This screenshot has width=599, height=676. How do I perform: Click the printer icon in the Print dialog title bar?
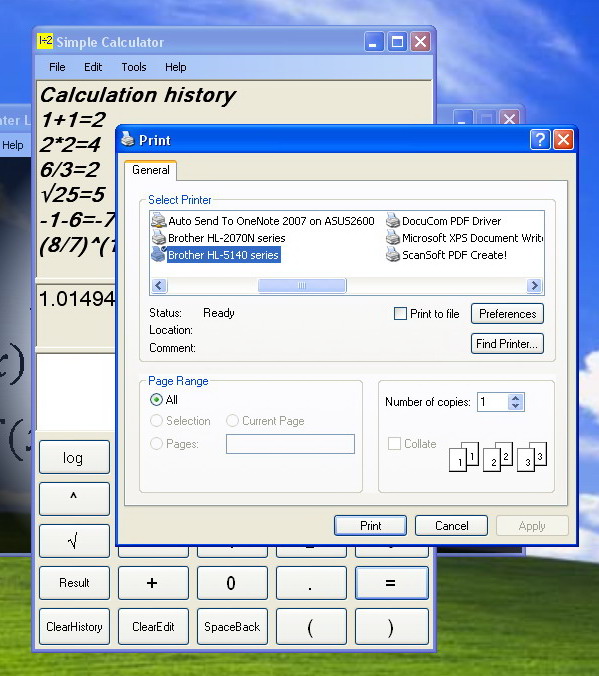coord(128,139)
